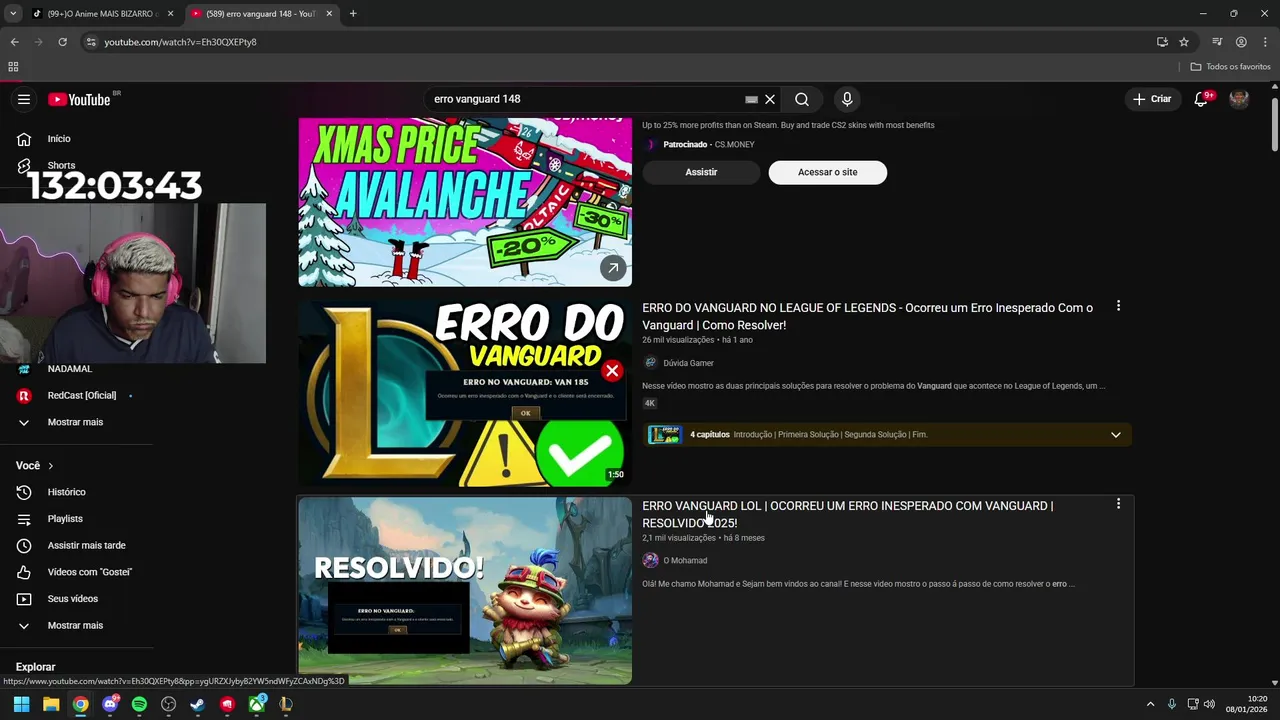Open Seus vídeos in the sidebar
Viewport: 1280px width, 720px height.
tap(72, 599)
